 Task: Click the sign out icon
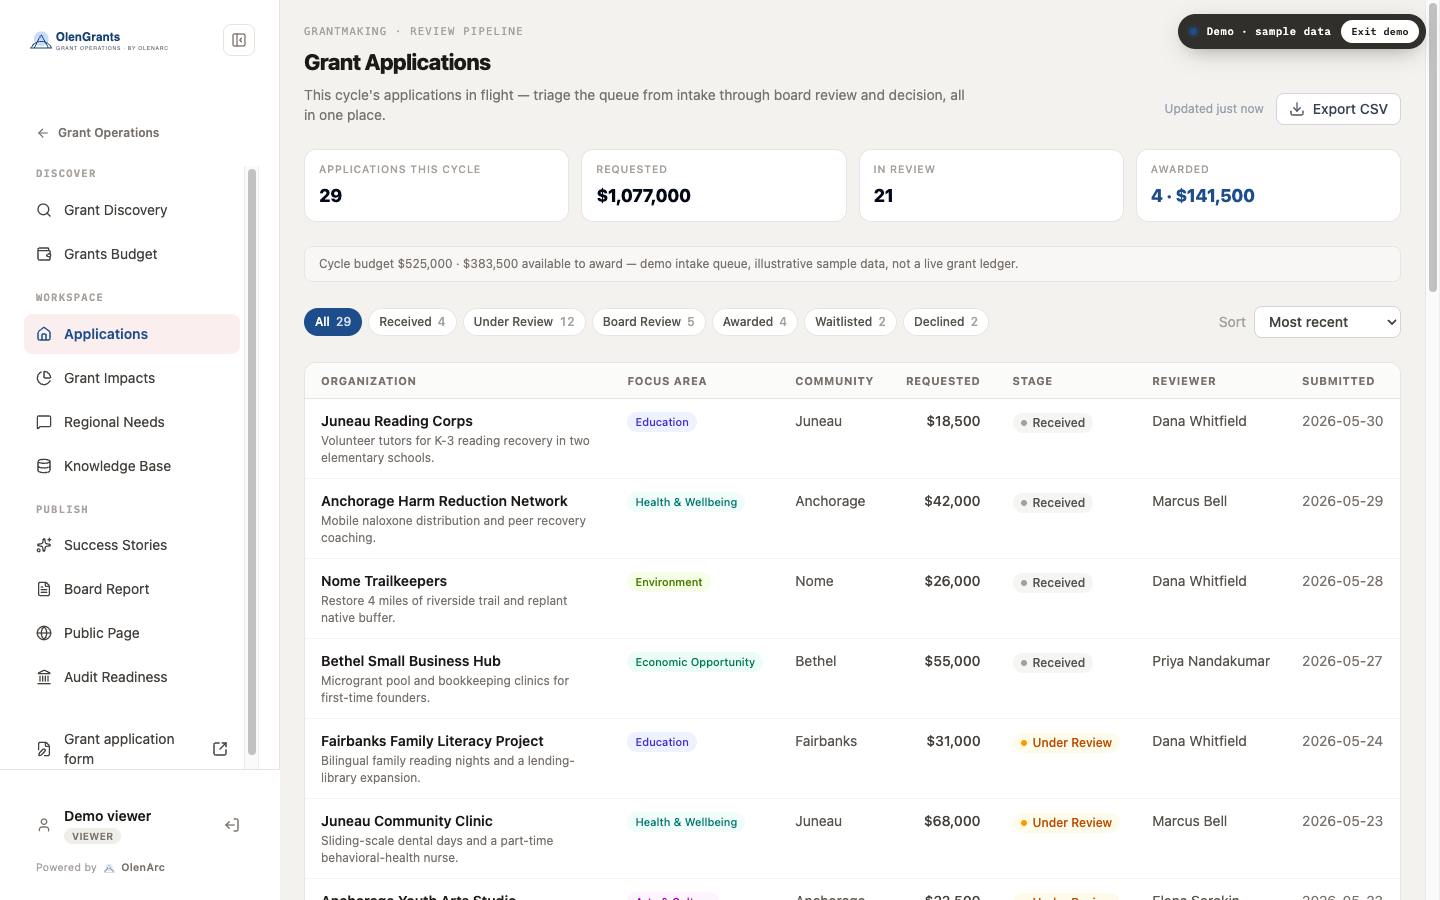pyautogui.click(x=232, y=825)
